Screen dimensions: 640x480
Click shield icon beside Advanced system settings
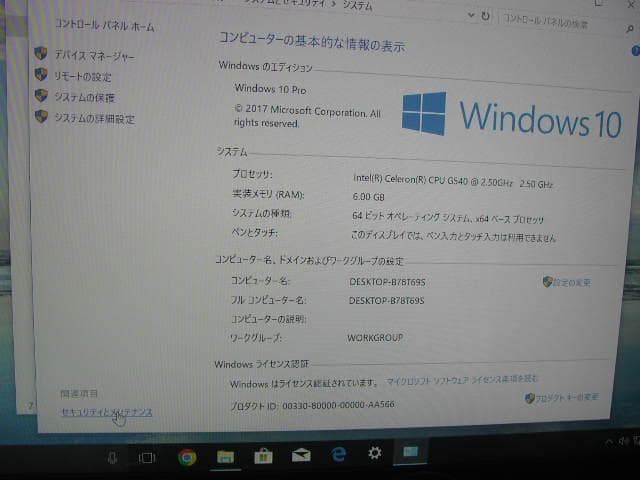(41, 116)
